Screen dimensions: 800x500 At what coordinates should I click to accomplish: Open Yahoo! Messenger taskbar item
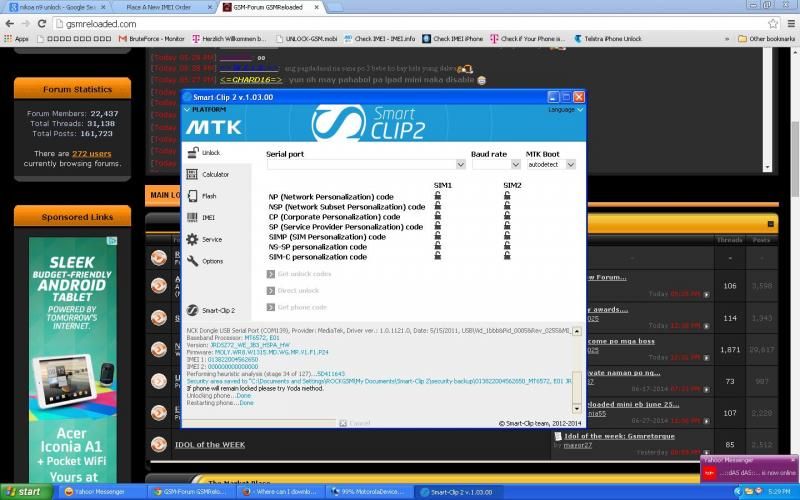pyautogui.click(x=101, y=492)
